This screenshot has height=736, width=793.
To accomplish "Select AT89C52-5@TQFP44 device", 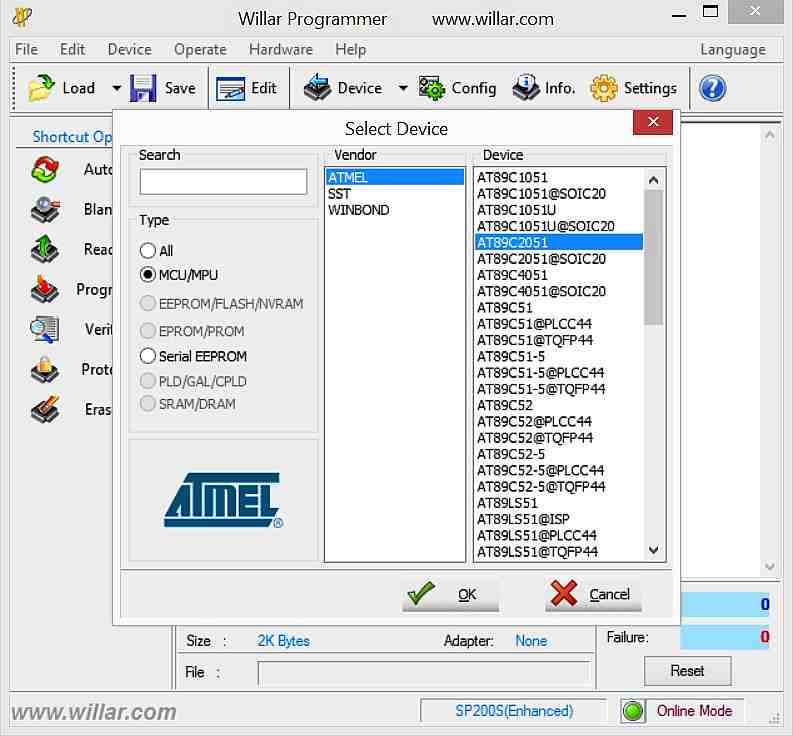I will tap(559, 487).
